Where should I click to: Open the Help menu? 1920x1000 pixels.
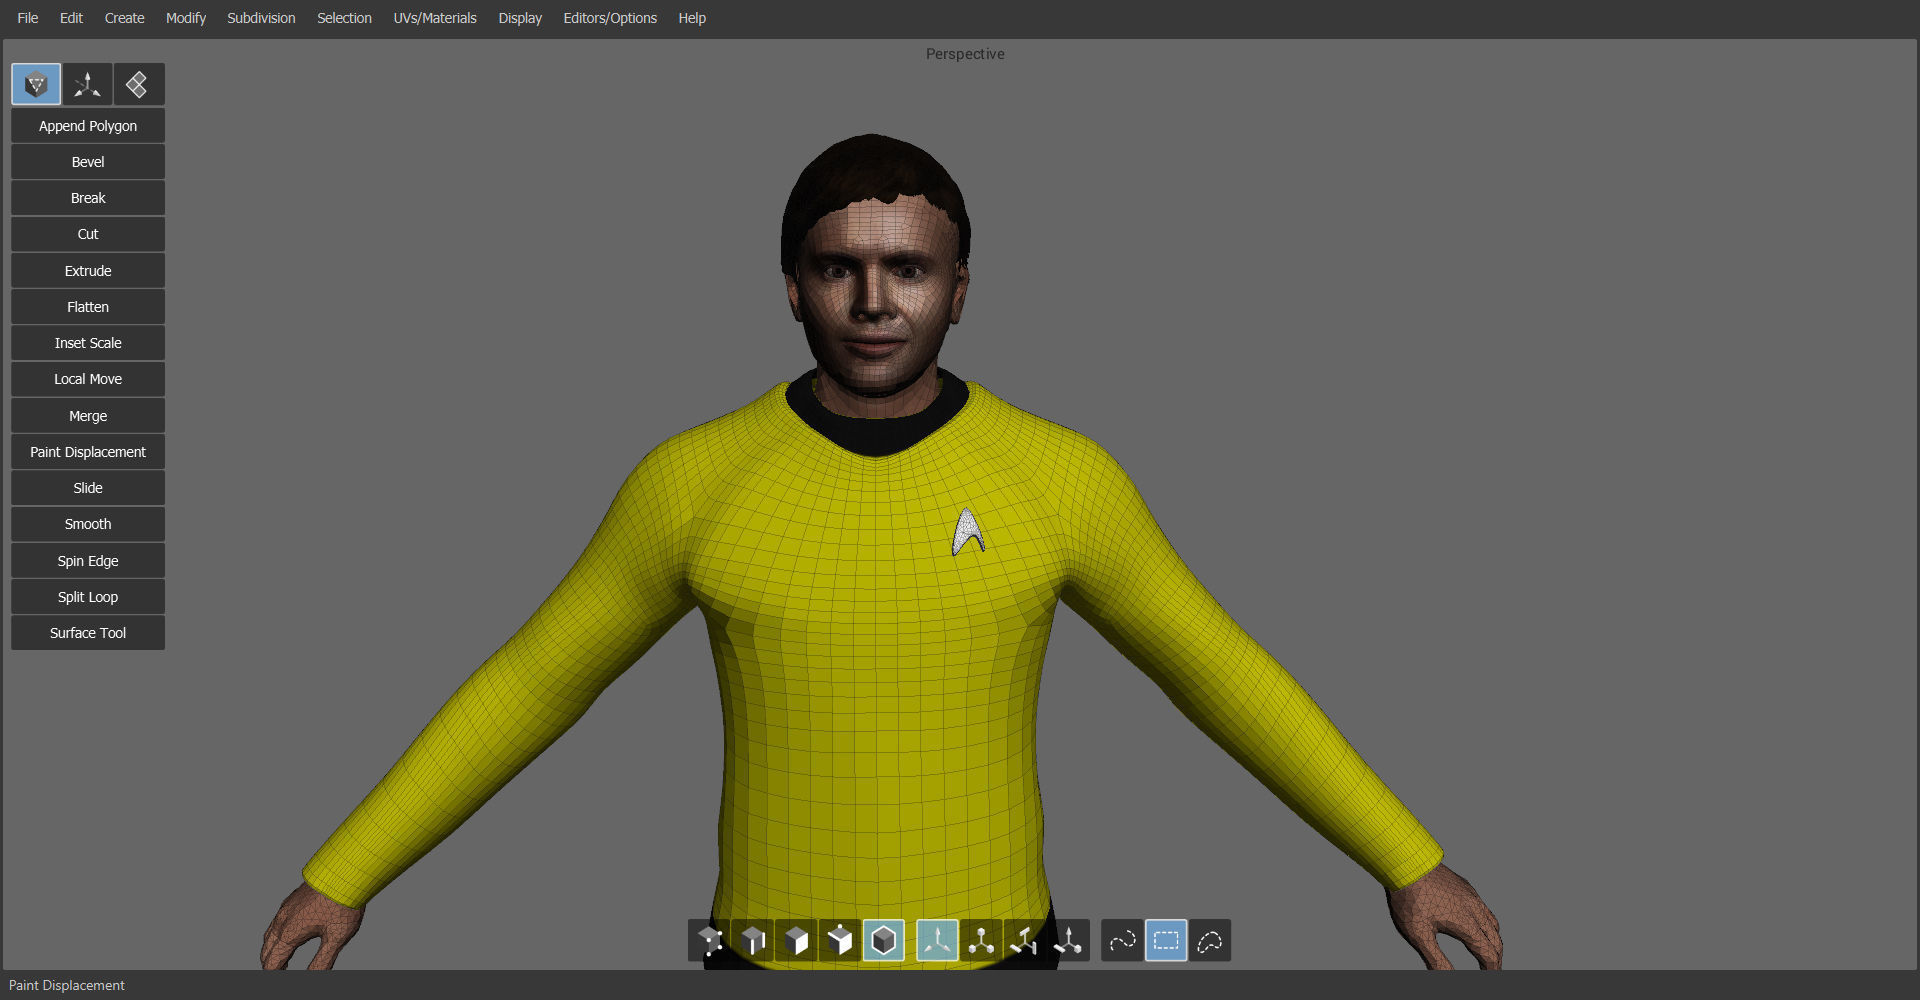coord(692,18)
